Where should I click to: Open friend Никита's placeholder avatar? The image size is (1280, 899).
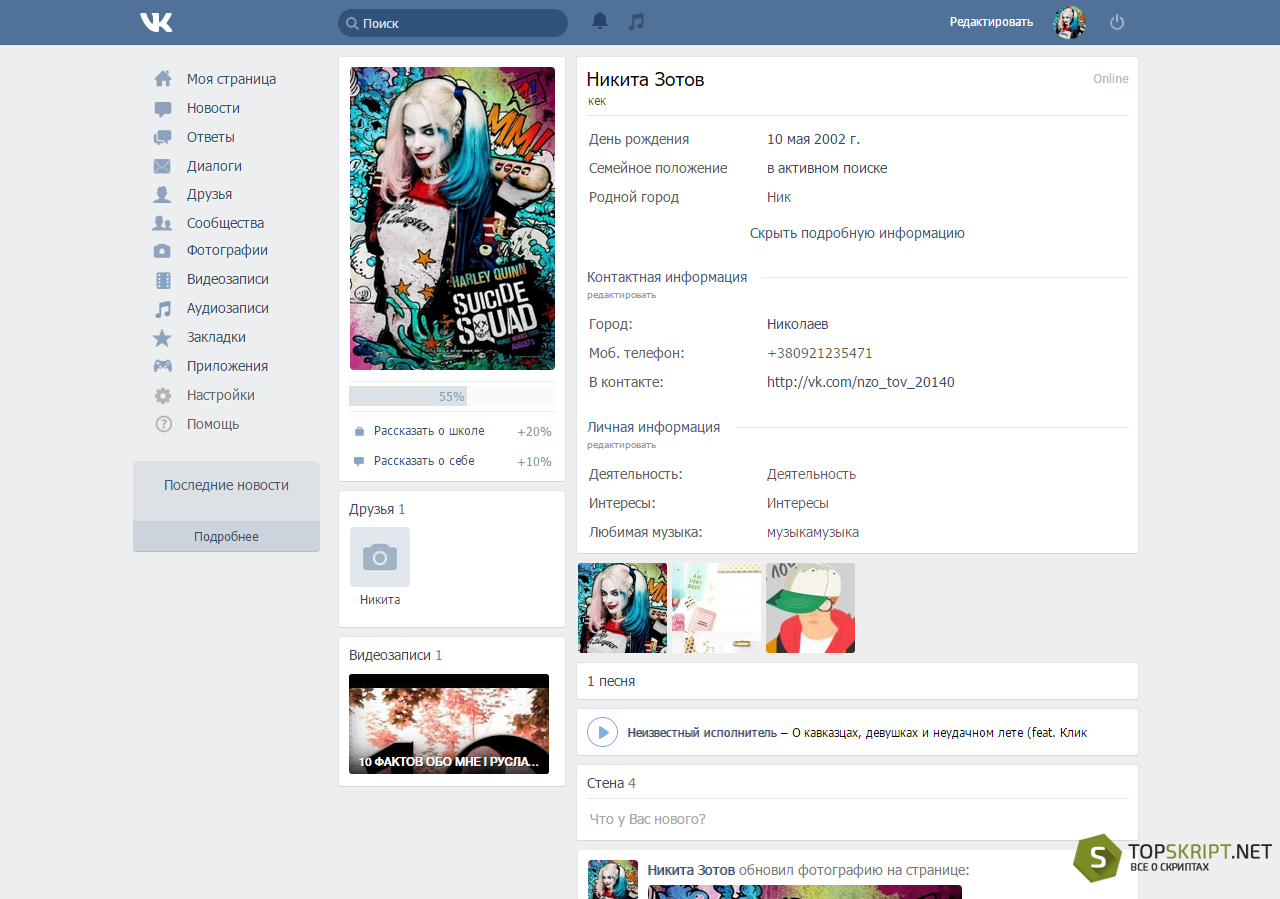[380, 557]
